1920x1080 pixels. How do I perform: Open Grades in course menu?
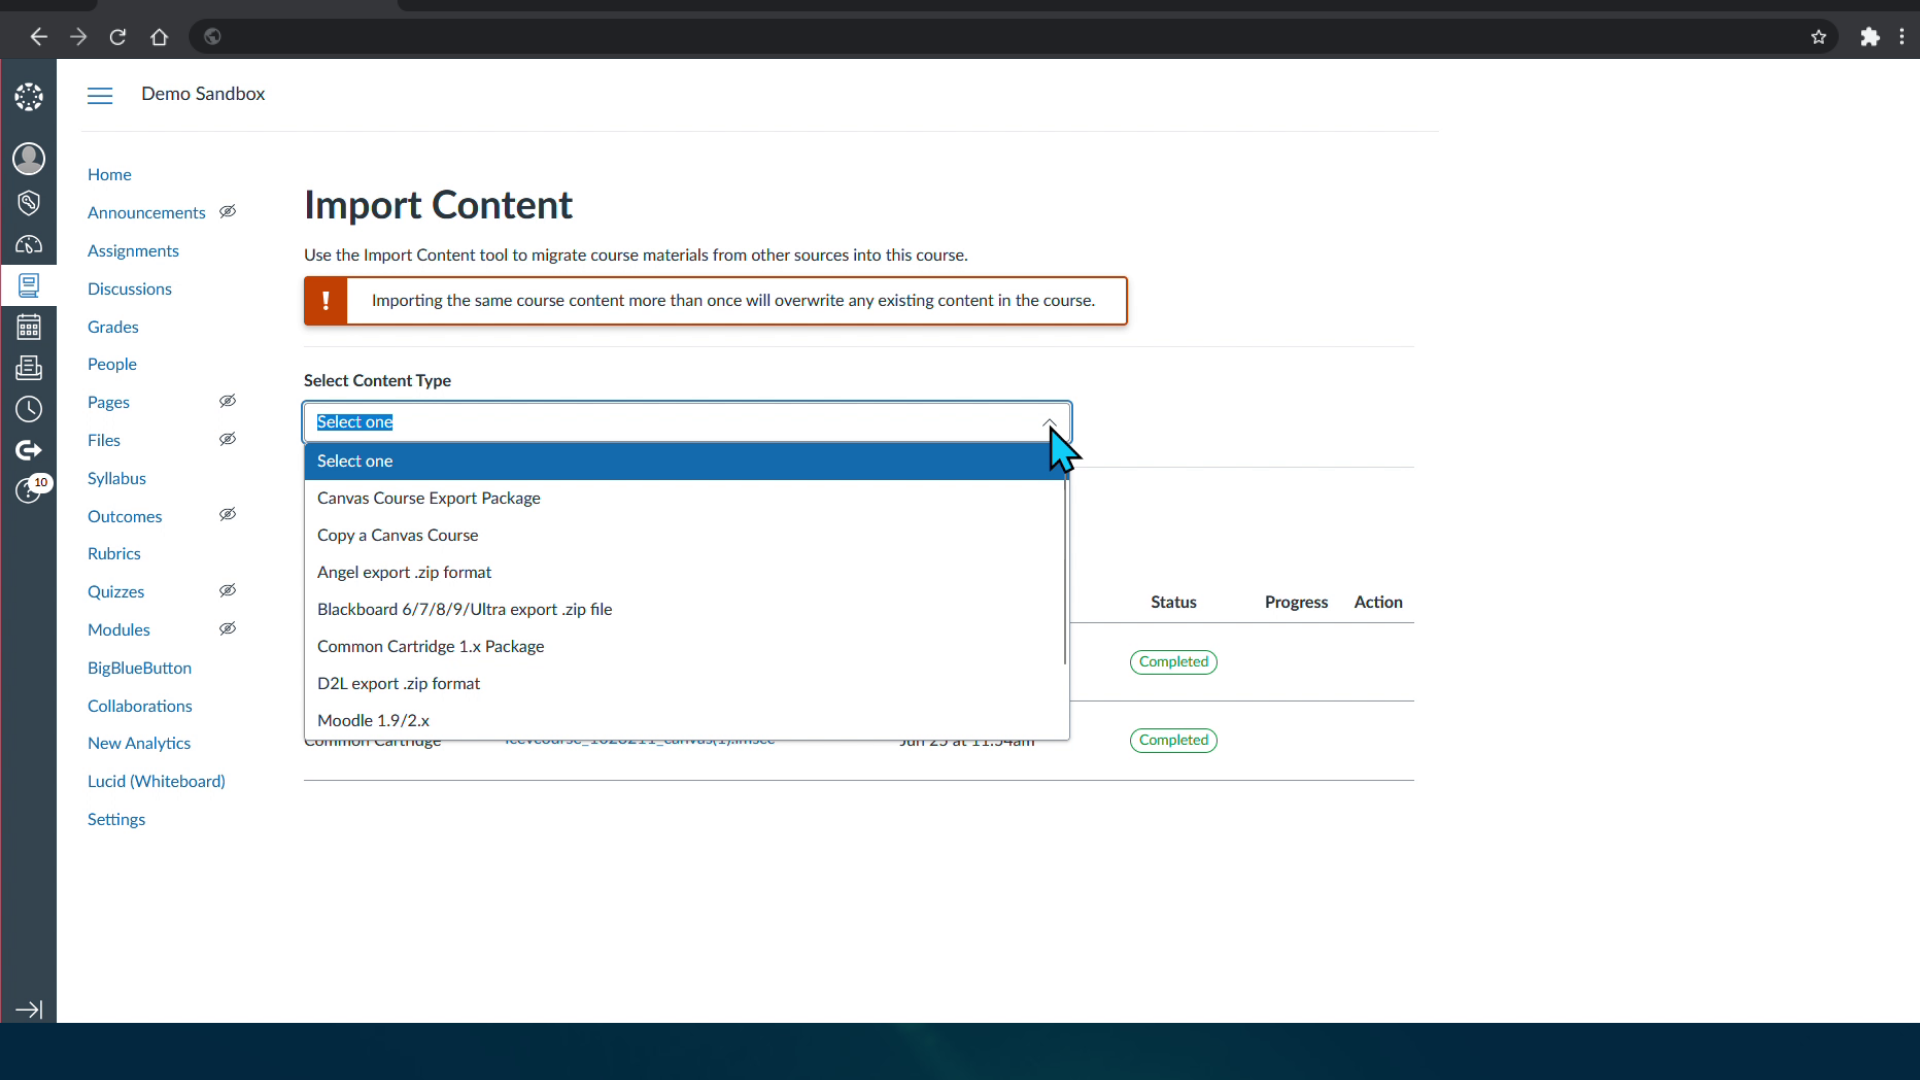point(113,327)
